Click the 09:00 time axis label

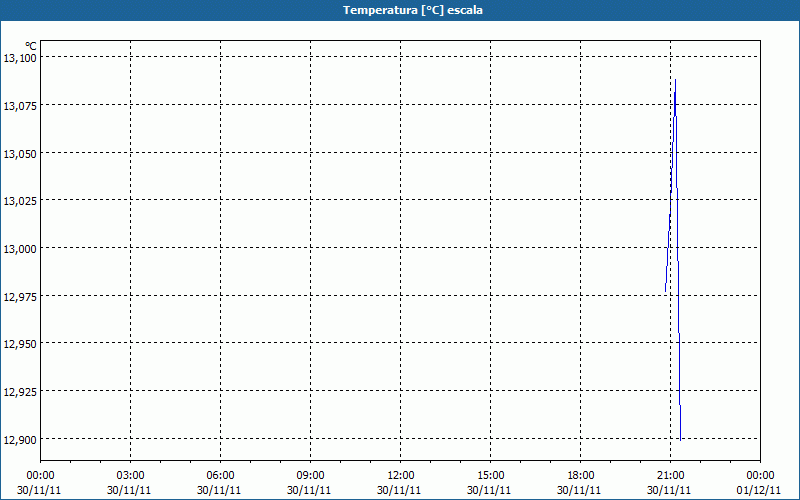coord(310,476)
